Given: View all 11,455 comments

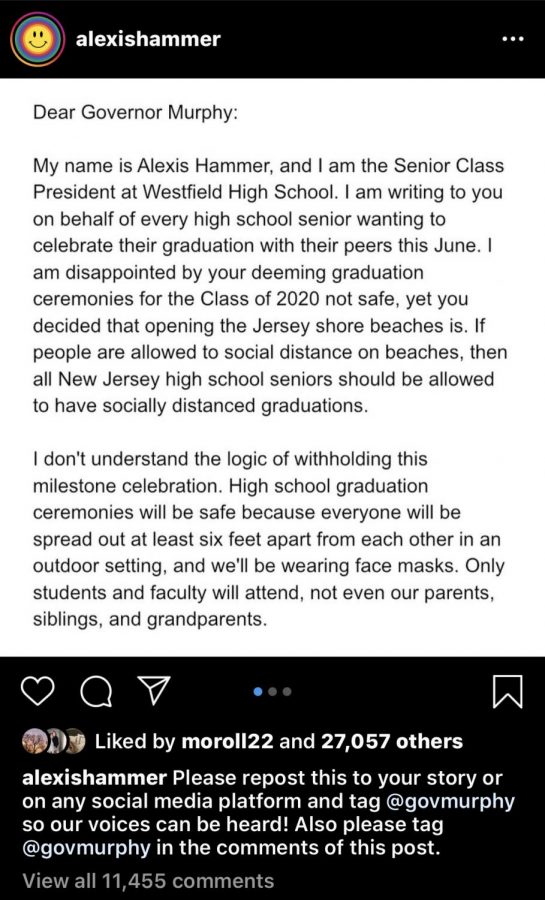Looking at the screenshot, I should pos(148,880).
